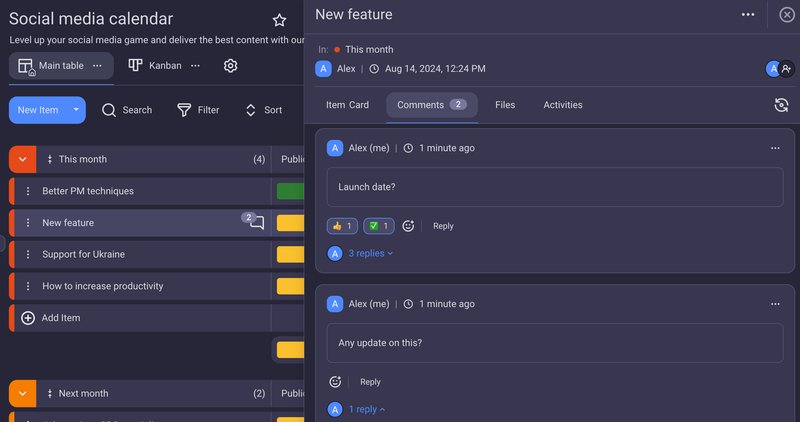800x422 pixels.
Task: Star the Social media calendar board
Action: pos(279,20)
